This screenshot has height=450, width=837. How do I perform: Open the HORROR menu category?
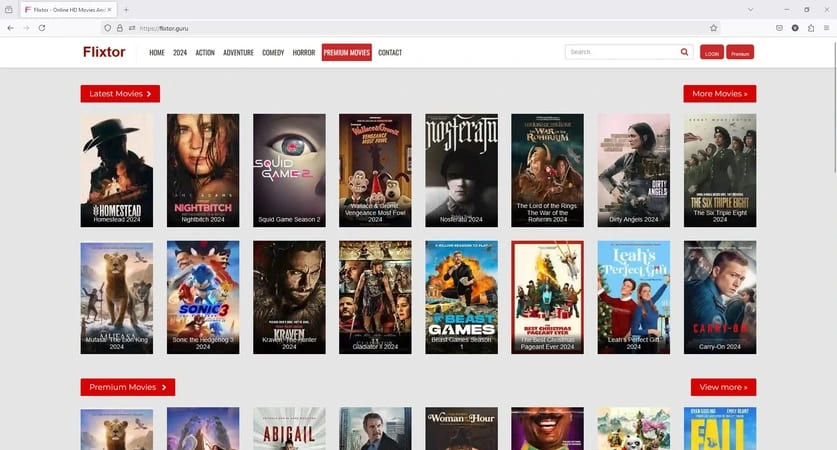coord(303,52)
